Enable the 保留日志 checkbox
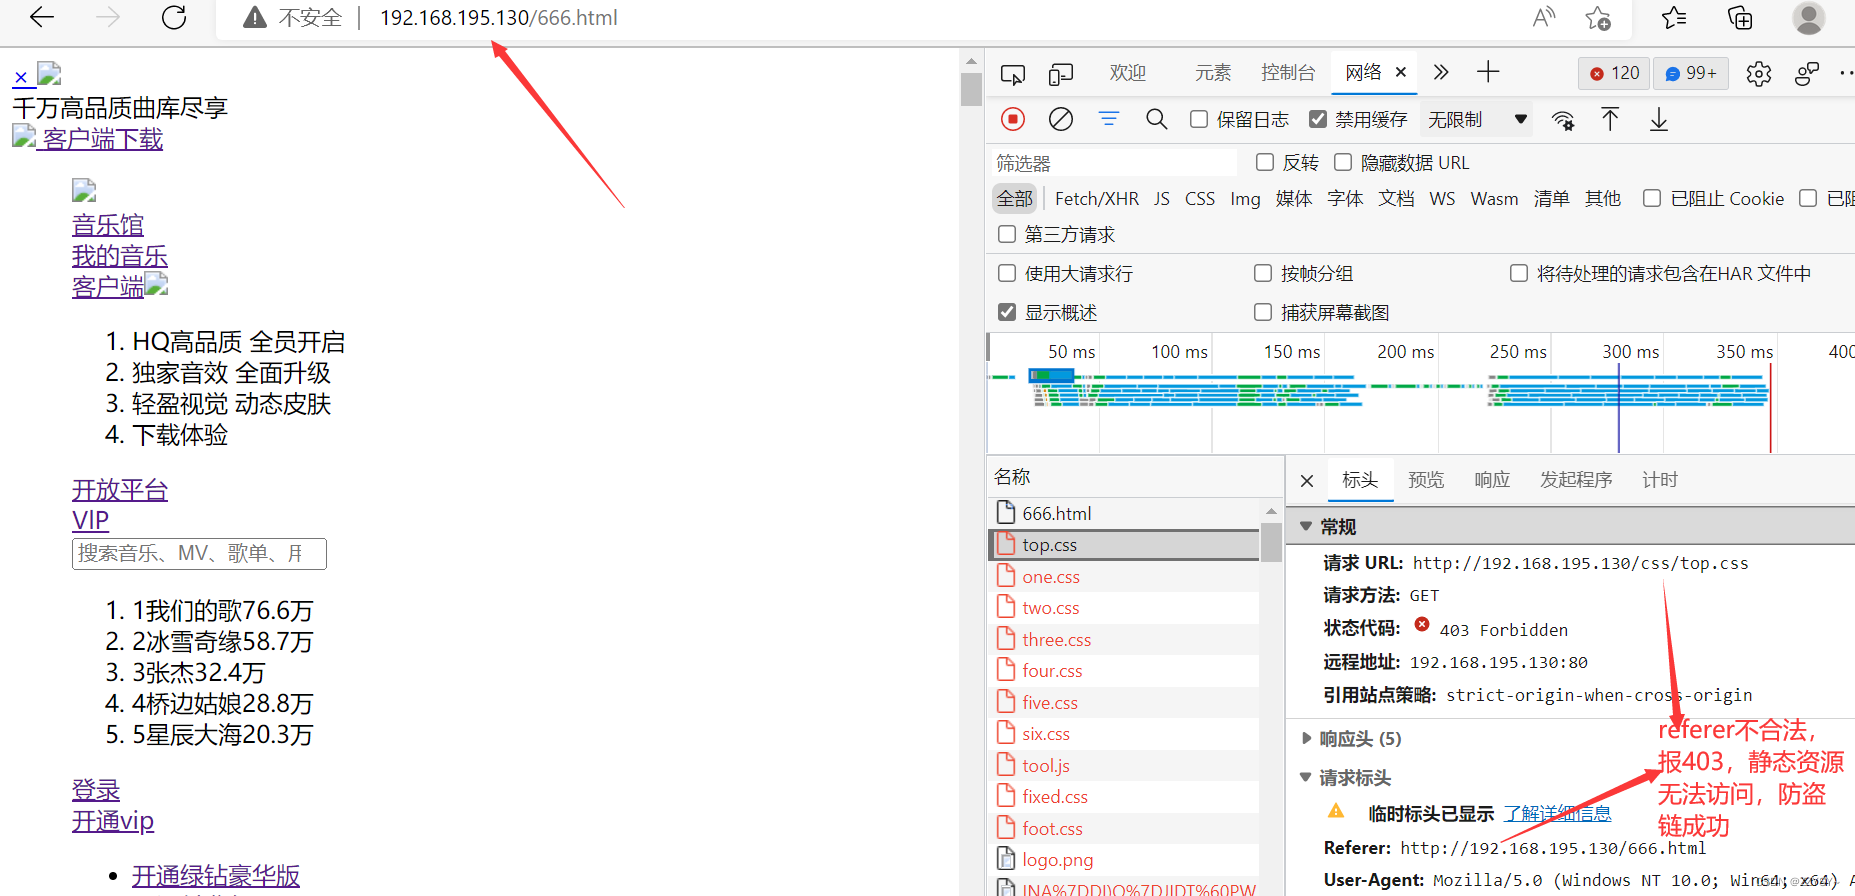The image size is (1855, 896). point(1199,119)
